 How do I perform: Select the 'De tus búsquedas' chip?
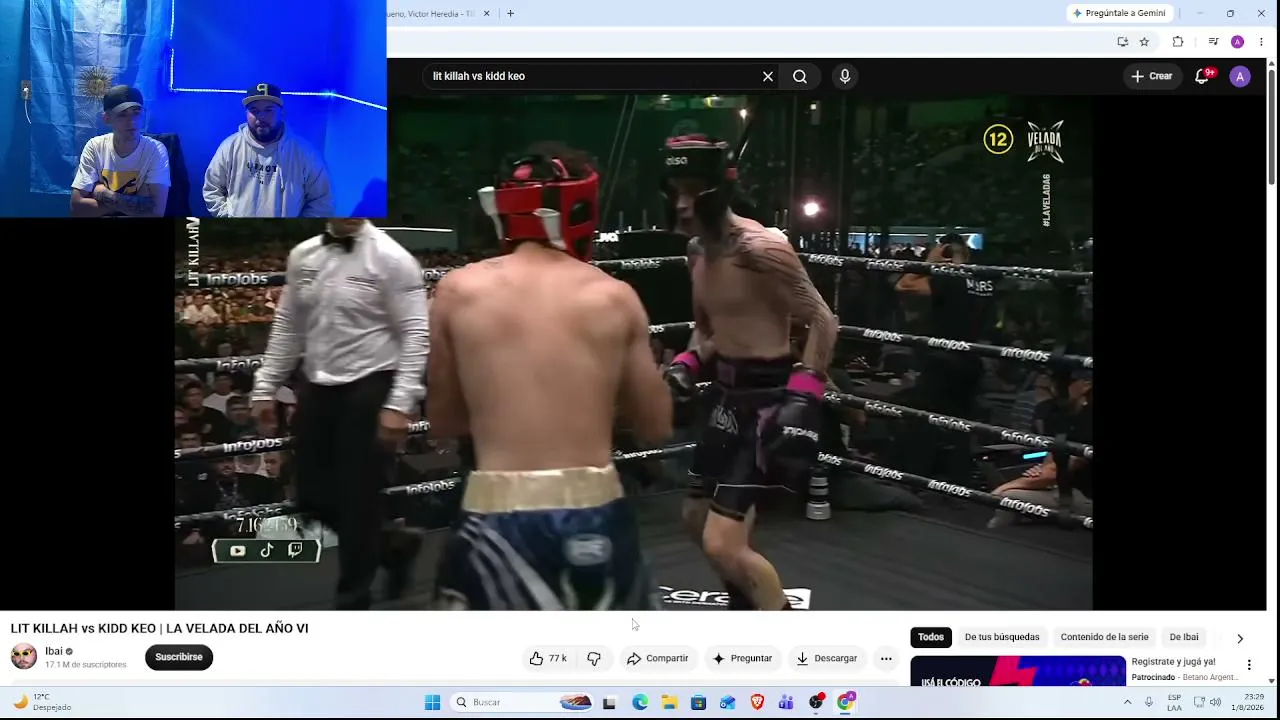pyautogui.click(x=1002, y=637)
